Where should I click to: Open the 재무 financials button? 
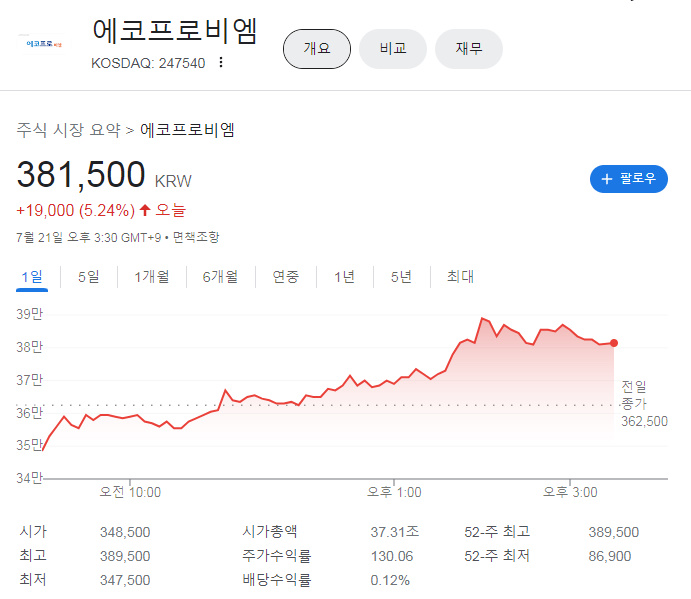click(469, 49)
